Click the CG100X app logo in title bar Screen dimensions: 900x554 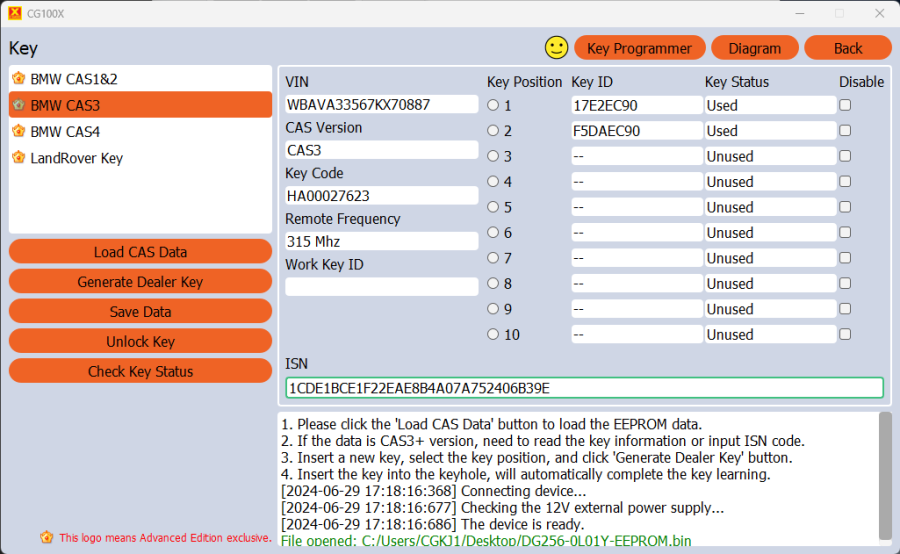click(14, 13)
